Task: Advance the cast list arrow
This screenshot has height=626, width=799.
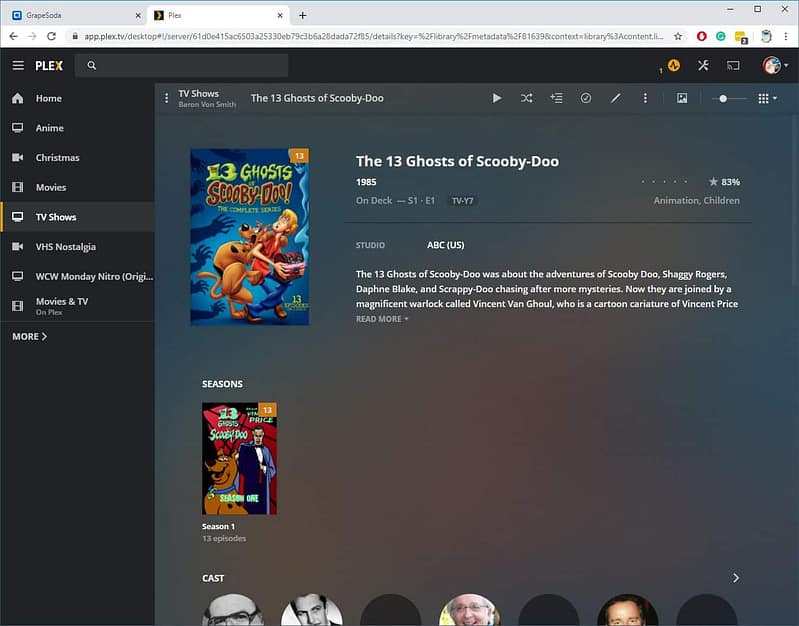Action: 736,578
